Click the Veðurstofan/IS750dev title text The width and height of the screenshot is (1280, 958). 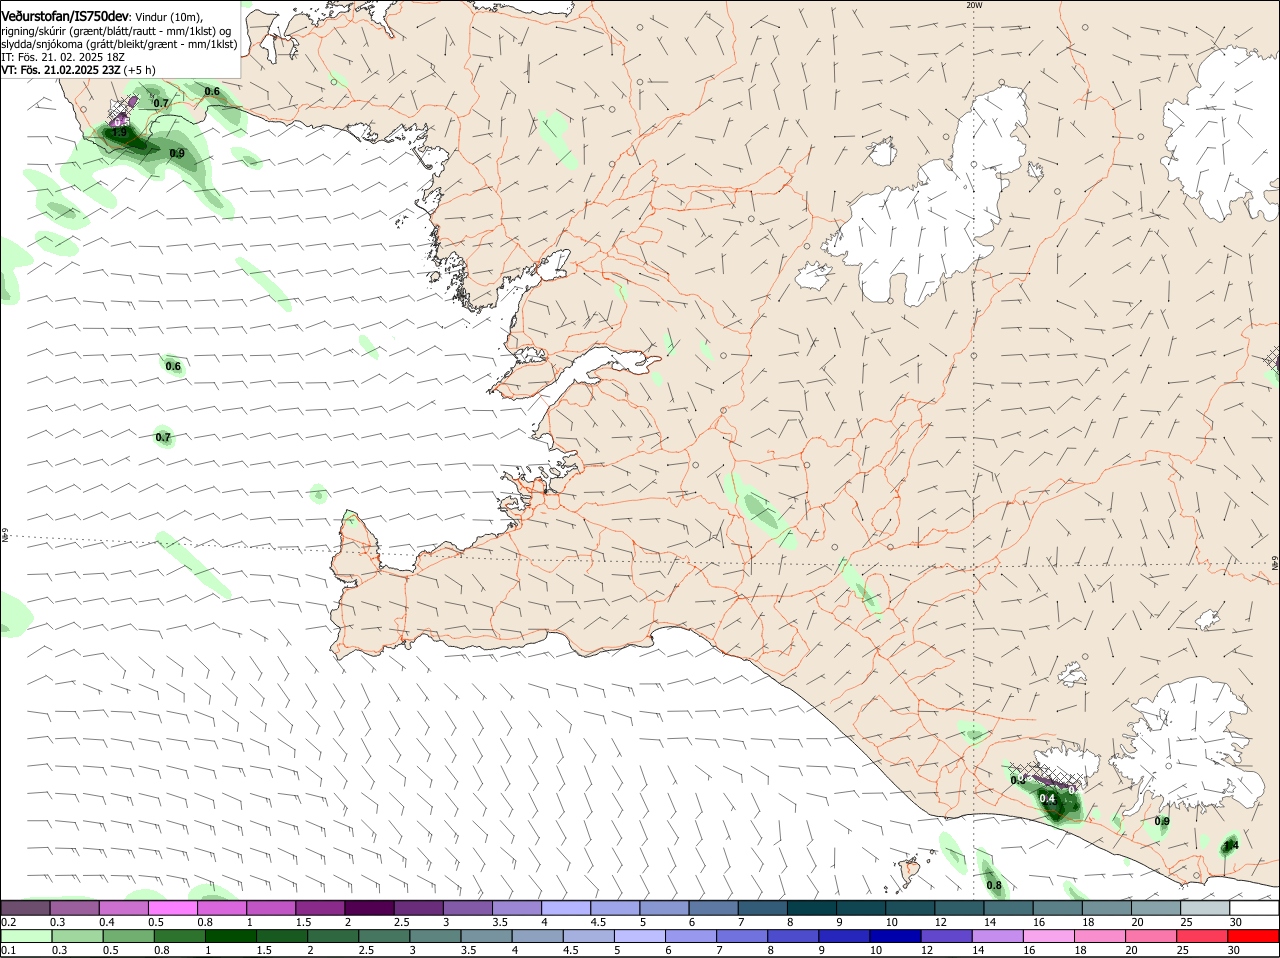tap(65, 17)
